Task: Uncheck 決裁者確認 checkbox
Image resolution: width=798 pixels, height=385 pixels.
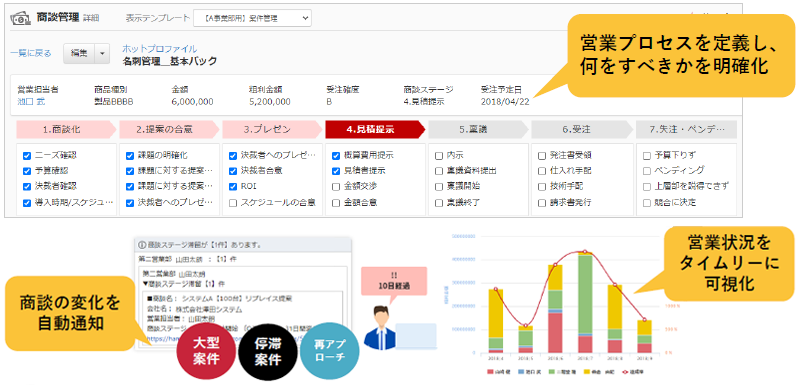Action: (27, 186)
